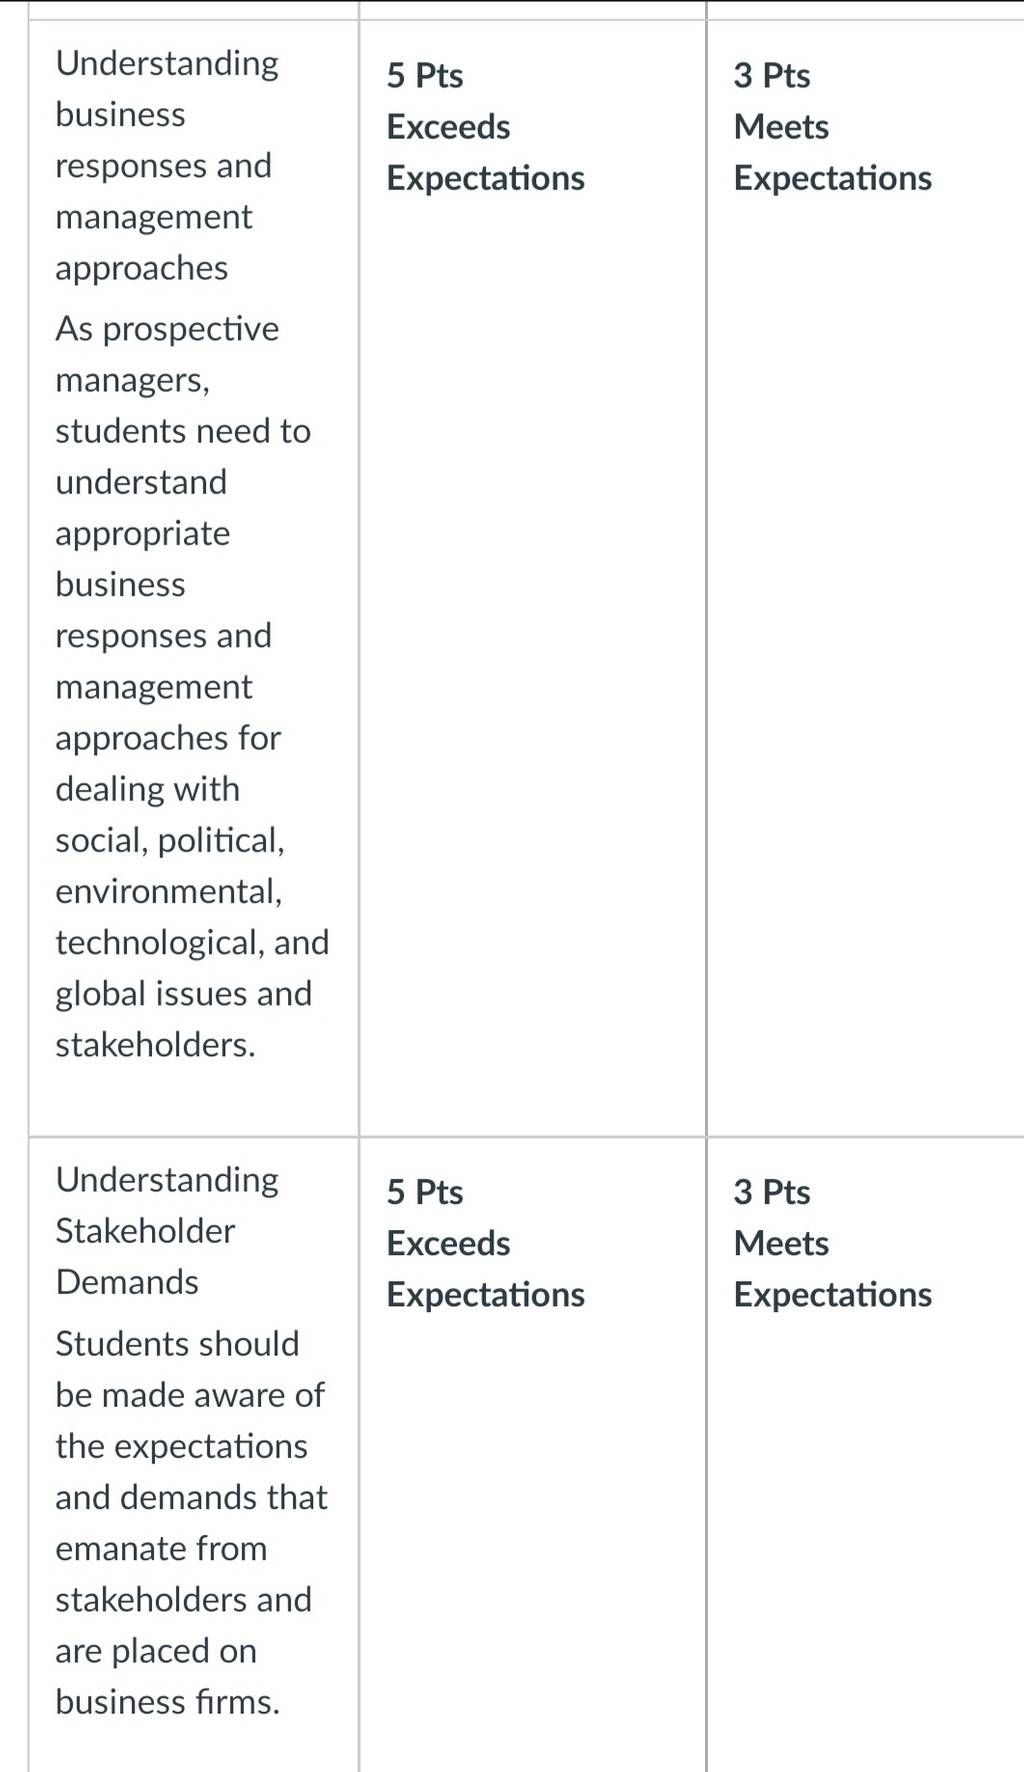The height and width of the screenshot is (1772, 1024).
Task: Click the 'Students should be made aware' description
Action: click(x=191, y=1522)
